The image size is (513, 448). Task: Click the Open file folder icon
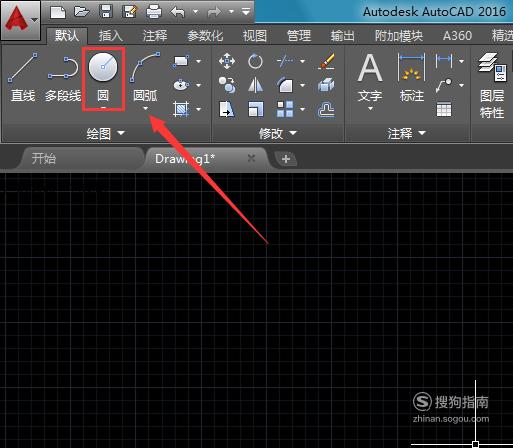[82, 12]
